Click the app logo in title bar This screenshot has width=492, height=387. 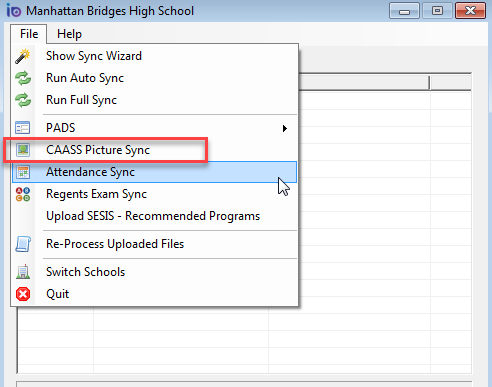tap(14, 11)
